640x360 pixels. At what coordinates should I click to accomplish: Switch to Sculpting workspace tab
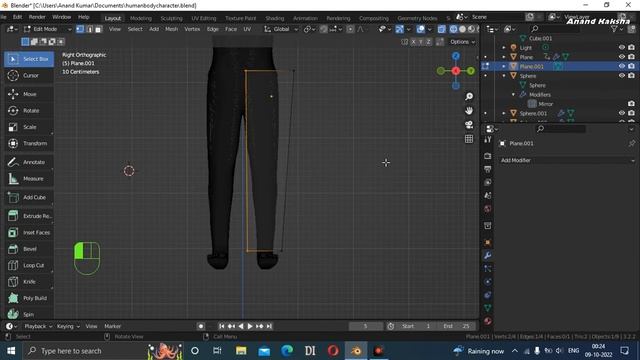pos(171,18)
